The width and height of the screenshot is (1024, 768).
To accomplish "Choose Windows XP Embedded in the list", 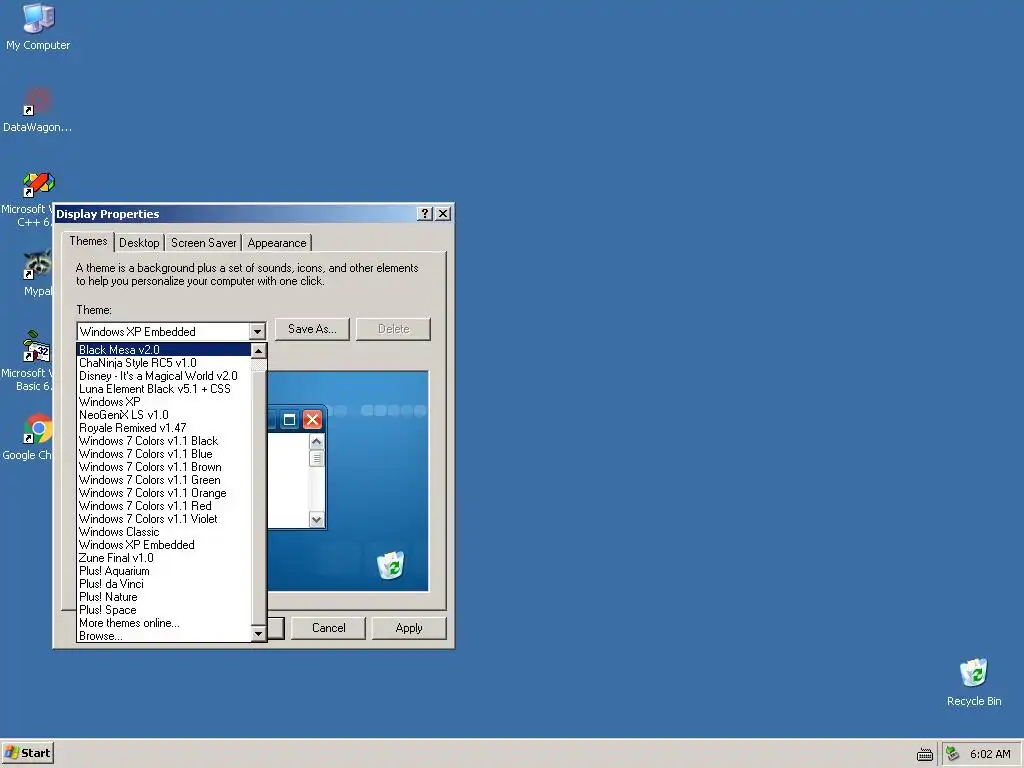I will pos(163,545).
